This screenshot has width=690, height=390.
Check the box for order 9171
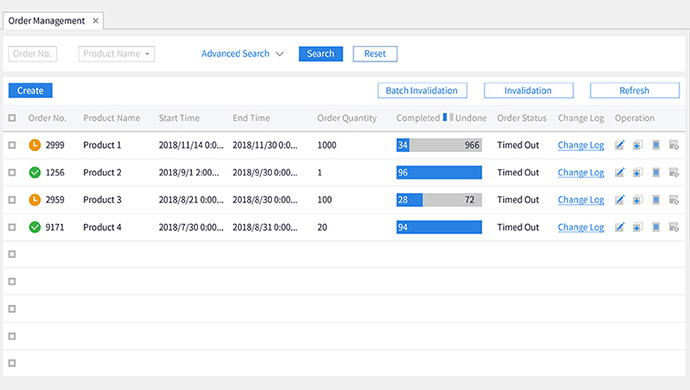[x=12, y=227]
